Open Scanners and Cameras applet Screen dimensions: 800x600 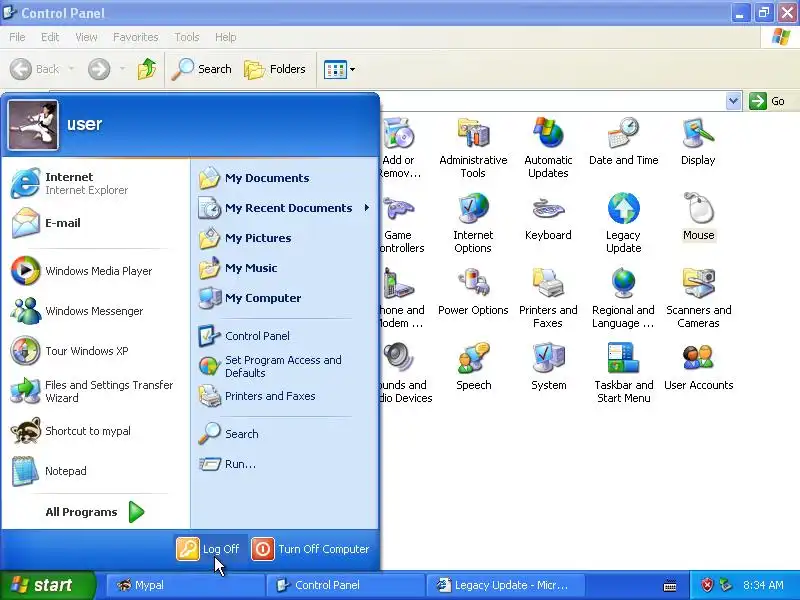(x=698, y=298)
